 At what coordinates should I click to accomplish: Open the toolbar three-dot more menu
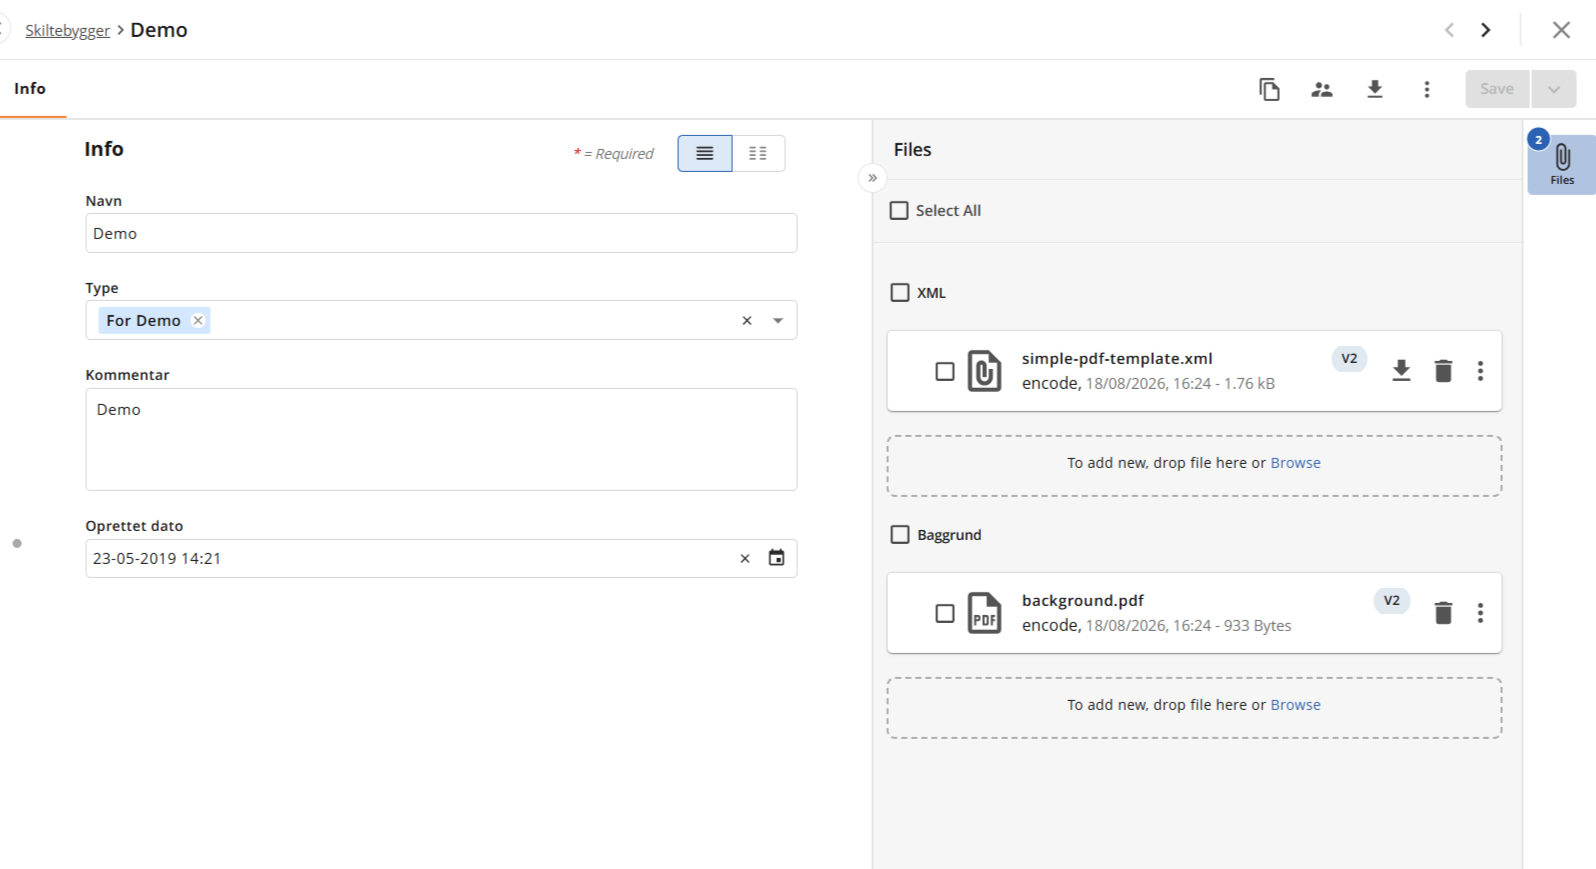pyautogui.click(x=1427, y=89)
